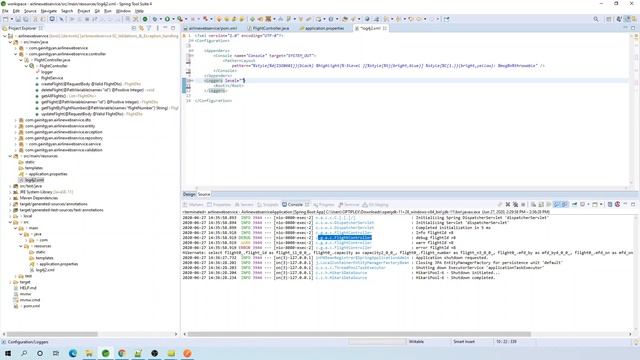
Task: Open Display Selected Console dropdown
Action: [588, 204]
